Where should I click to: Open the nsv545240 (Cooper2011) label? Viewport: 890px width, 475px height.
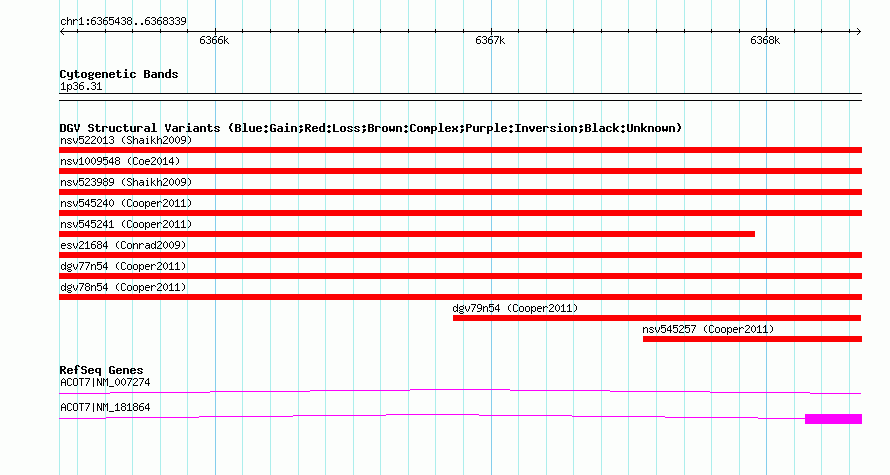126,203
